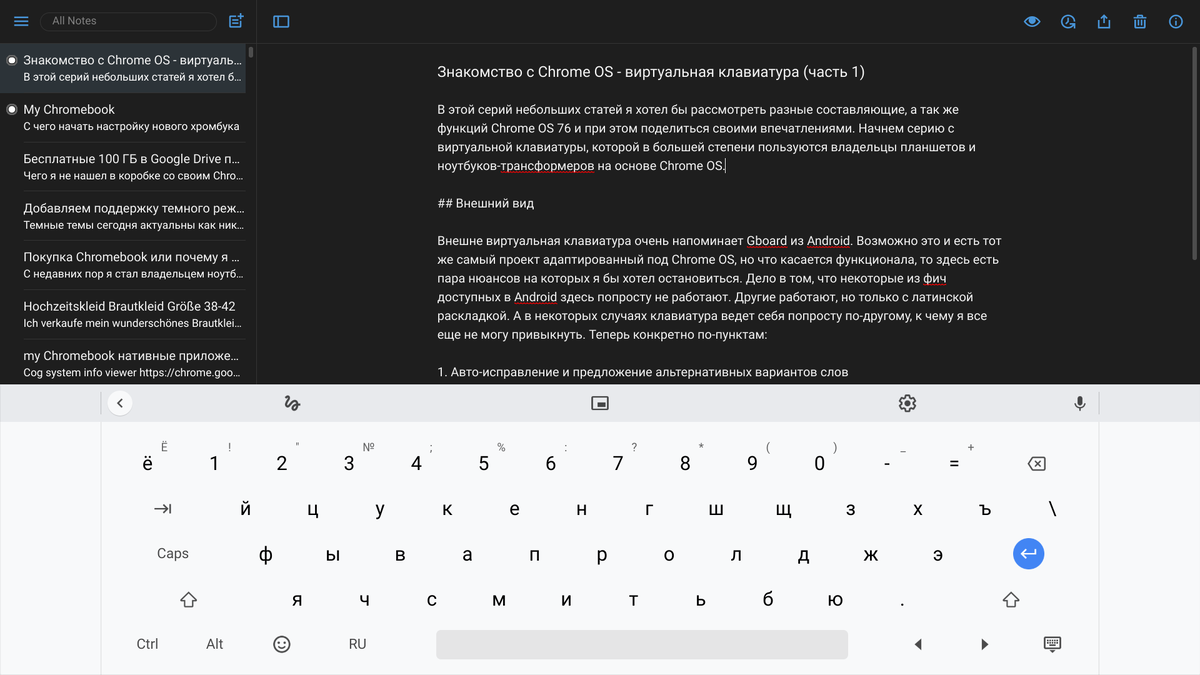Tap the щ key
The width and height of the screenshot is (1200, 675).
pos(783,509)
